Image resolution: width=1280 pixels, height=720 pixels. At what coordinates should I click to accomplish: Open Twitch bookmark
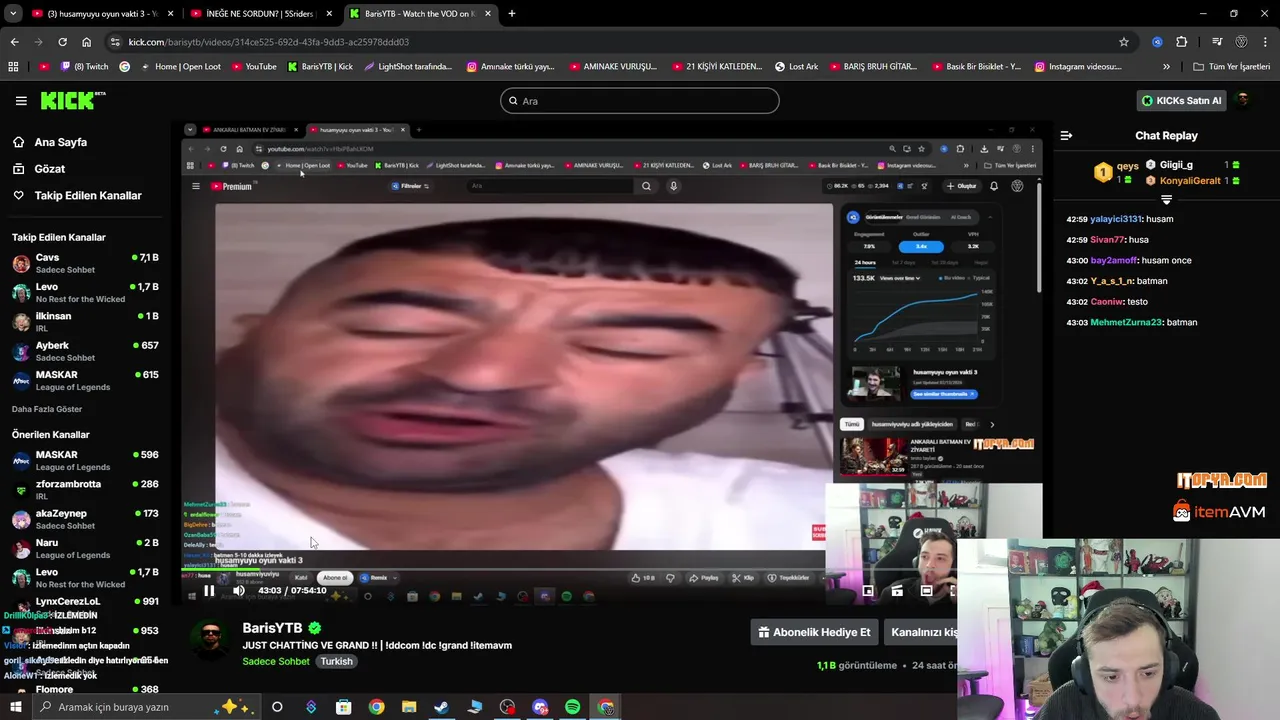[x=86, y=67]
